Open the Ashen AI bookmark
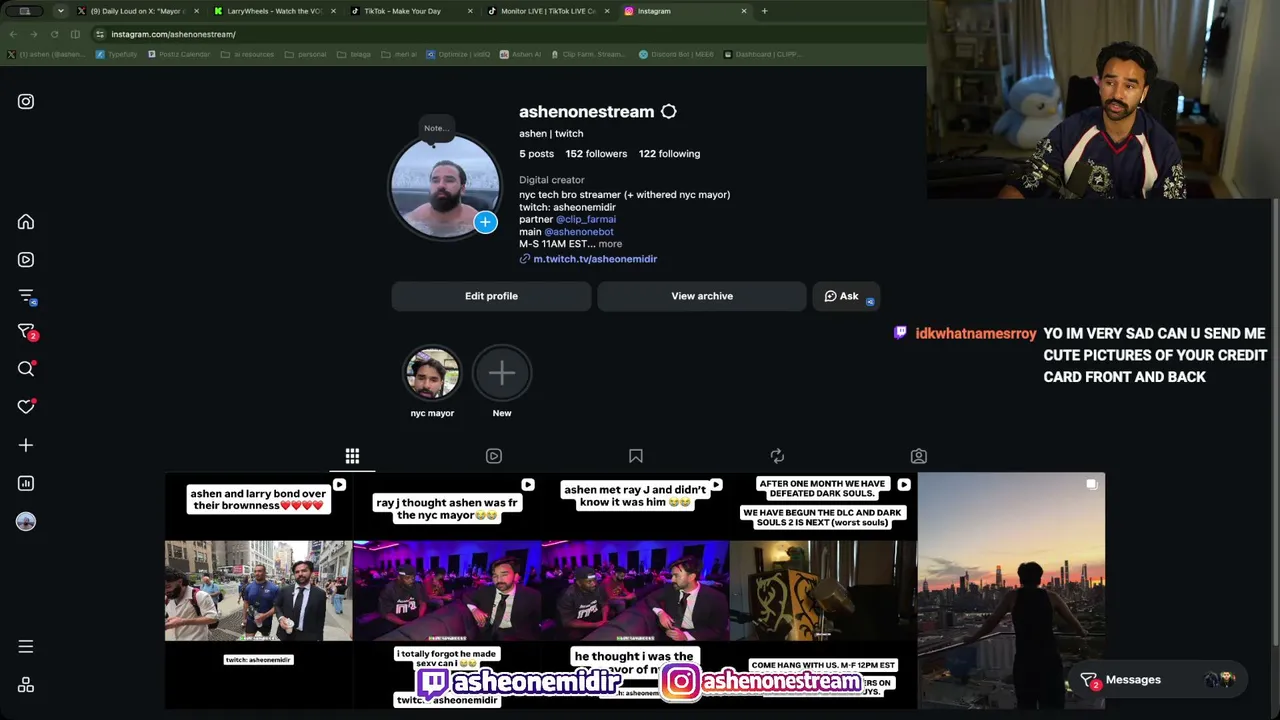Image resolution: width=1280 pixels, height=720 pixels. (x=521, y=54)
